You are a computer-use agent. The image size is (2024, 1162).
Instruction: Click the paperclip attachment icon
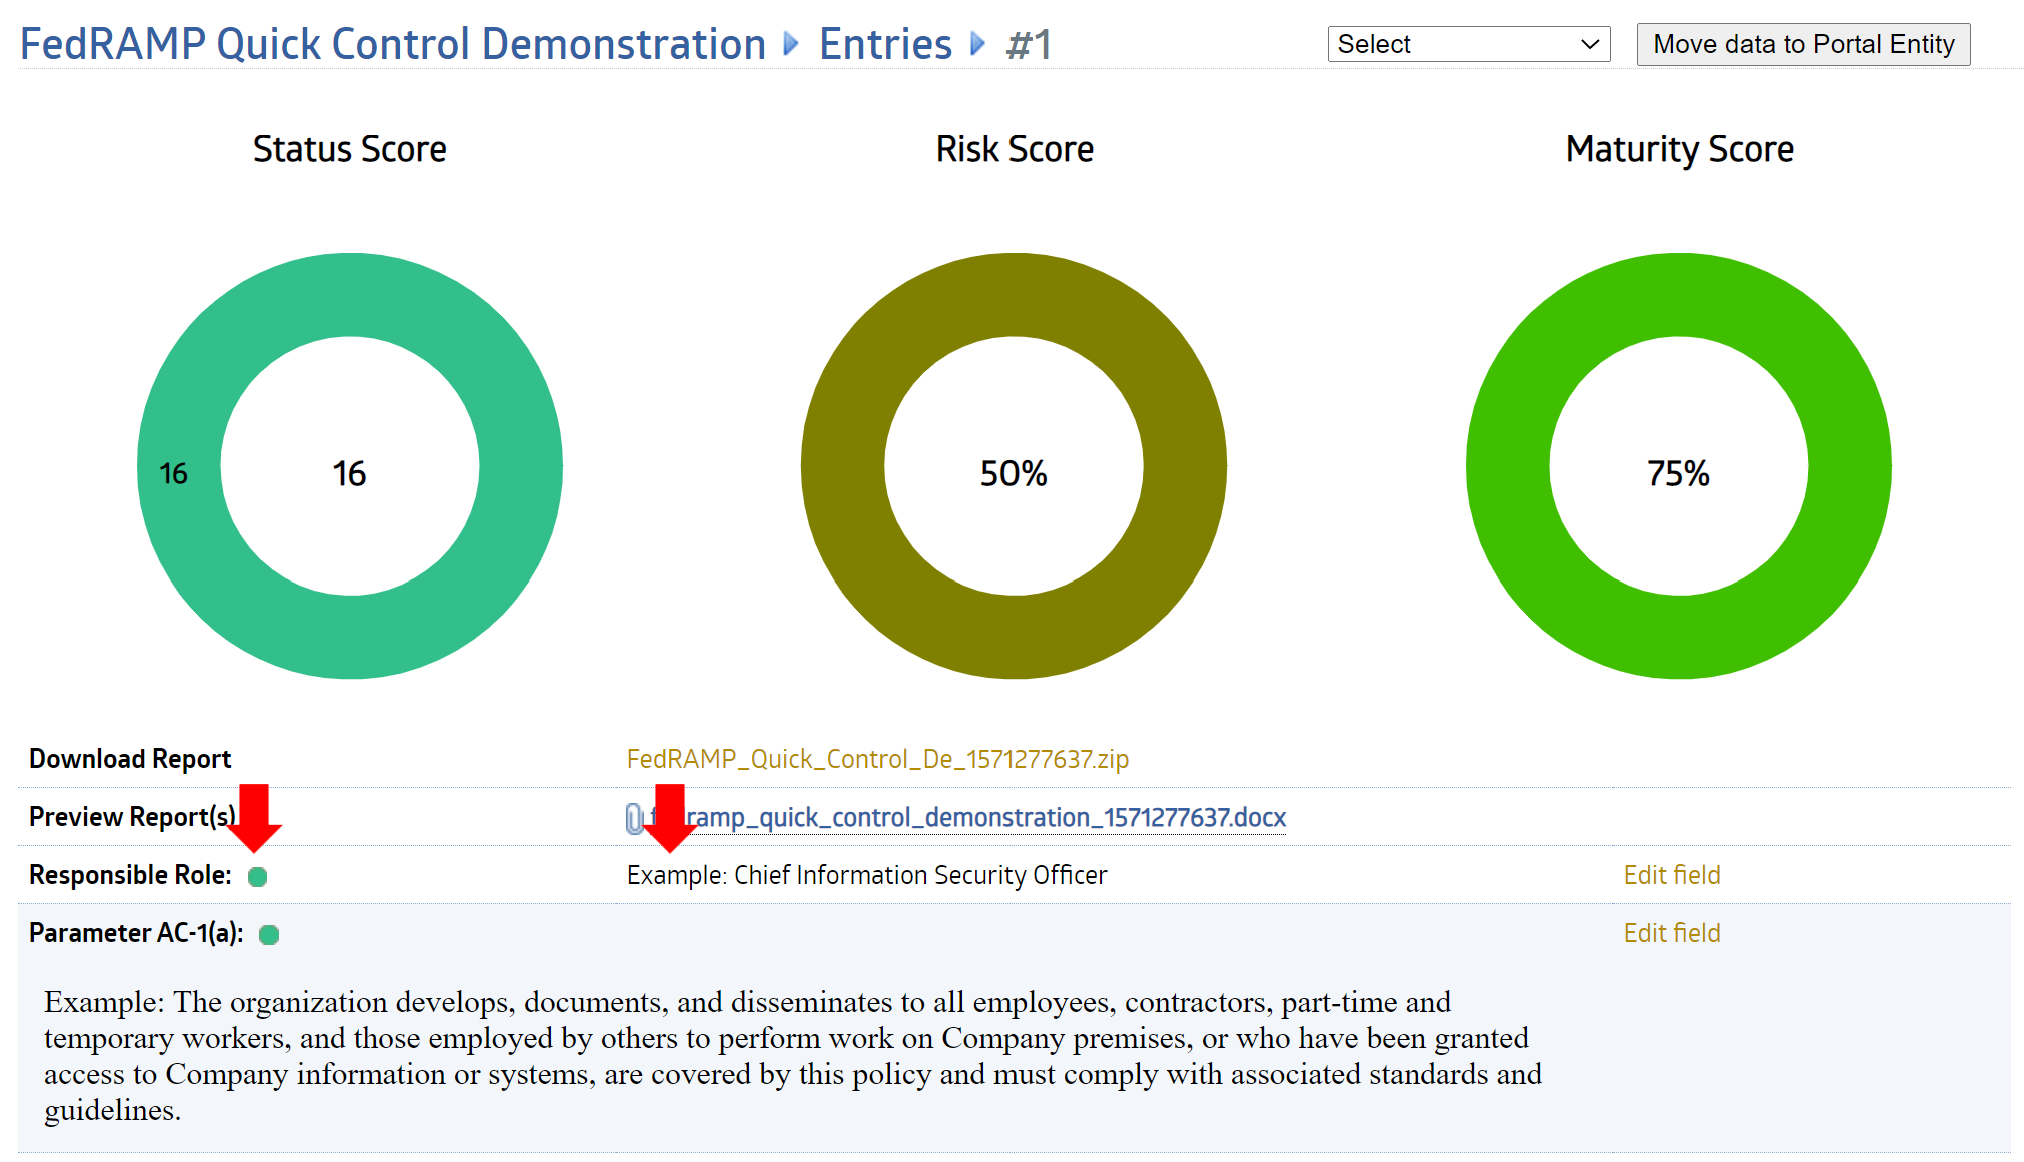pos(634,818)
